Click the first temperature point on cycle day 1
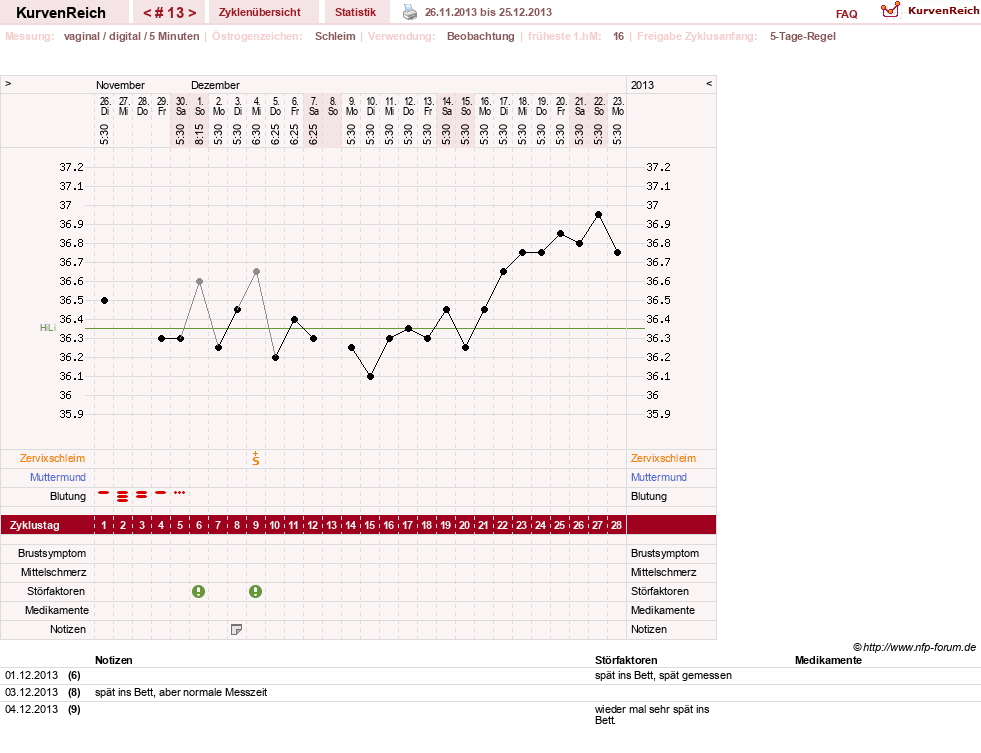This screenshot has width=981, height=753. point(104,300)
